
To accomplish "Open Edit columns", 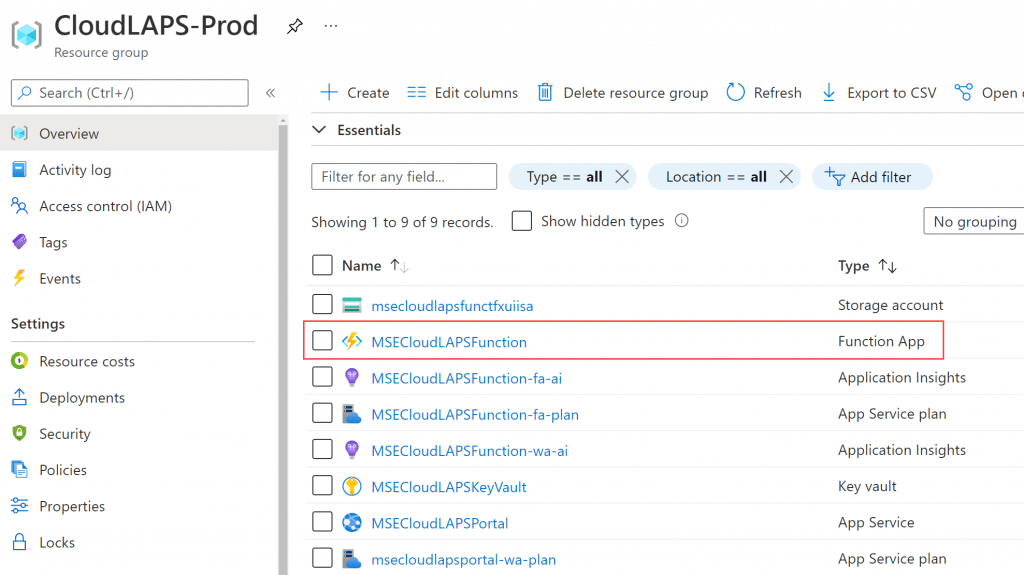I will (x=462, y=93).
